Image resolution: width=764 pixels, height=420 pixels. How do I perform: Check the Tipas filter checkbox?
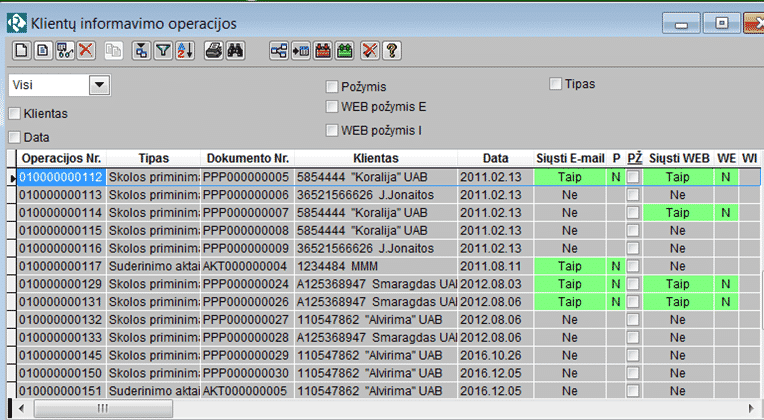tap(555, 84)
